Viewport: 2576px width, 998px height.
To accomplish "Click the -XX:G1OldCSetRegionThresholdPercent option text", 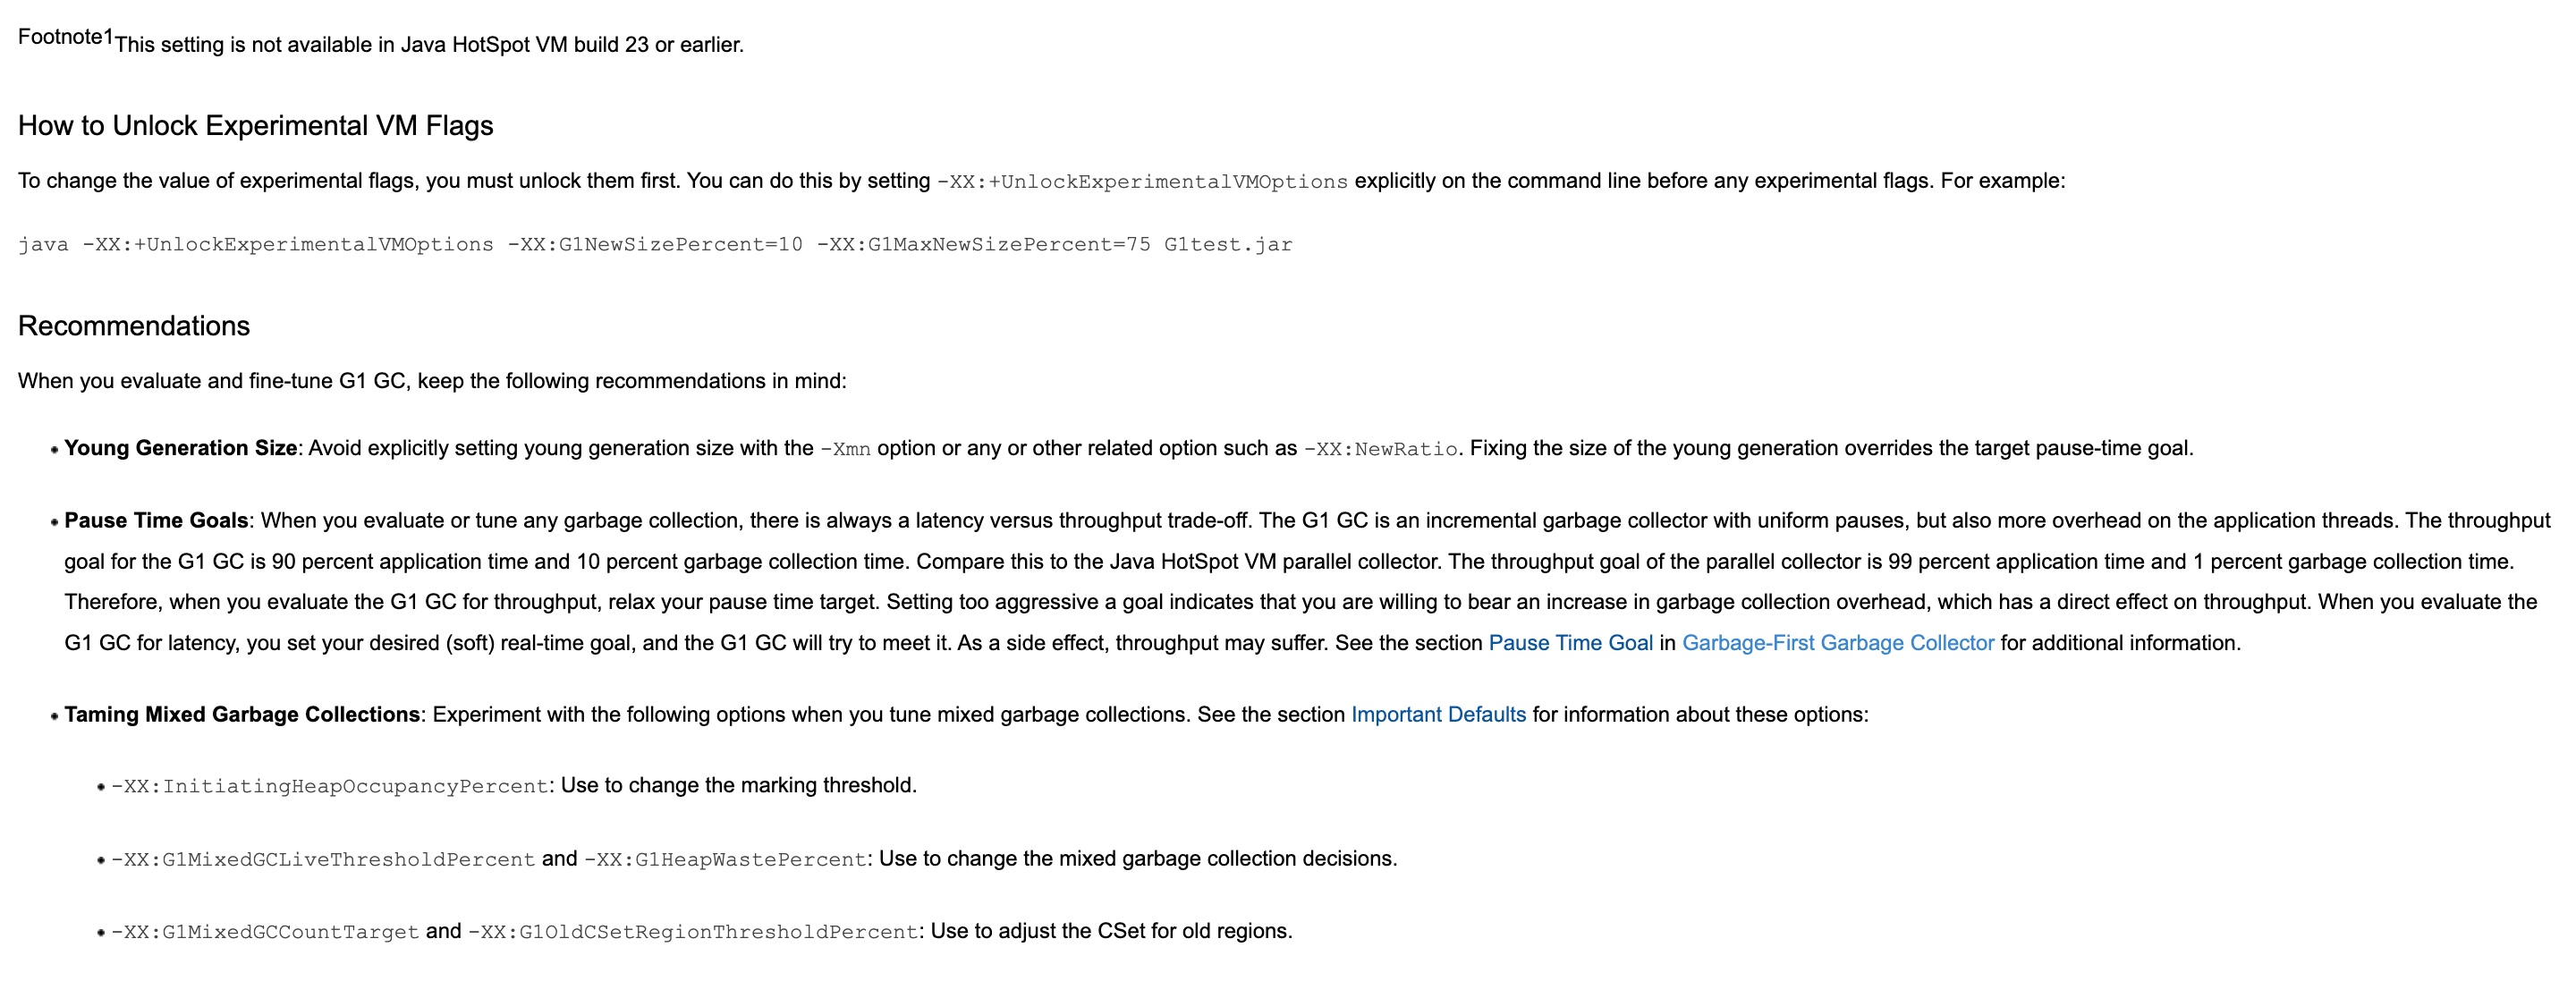I will coord(693,932).
